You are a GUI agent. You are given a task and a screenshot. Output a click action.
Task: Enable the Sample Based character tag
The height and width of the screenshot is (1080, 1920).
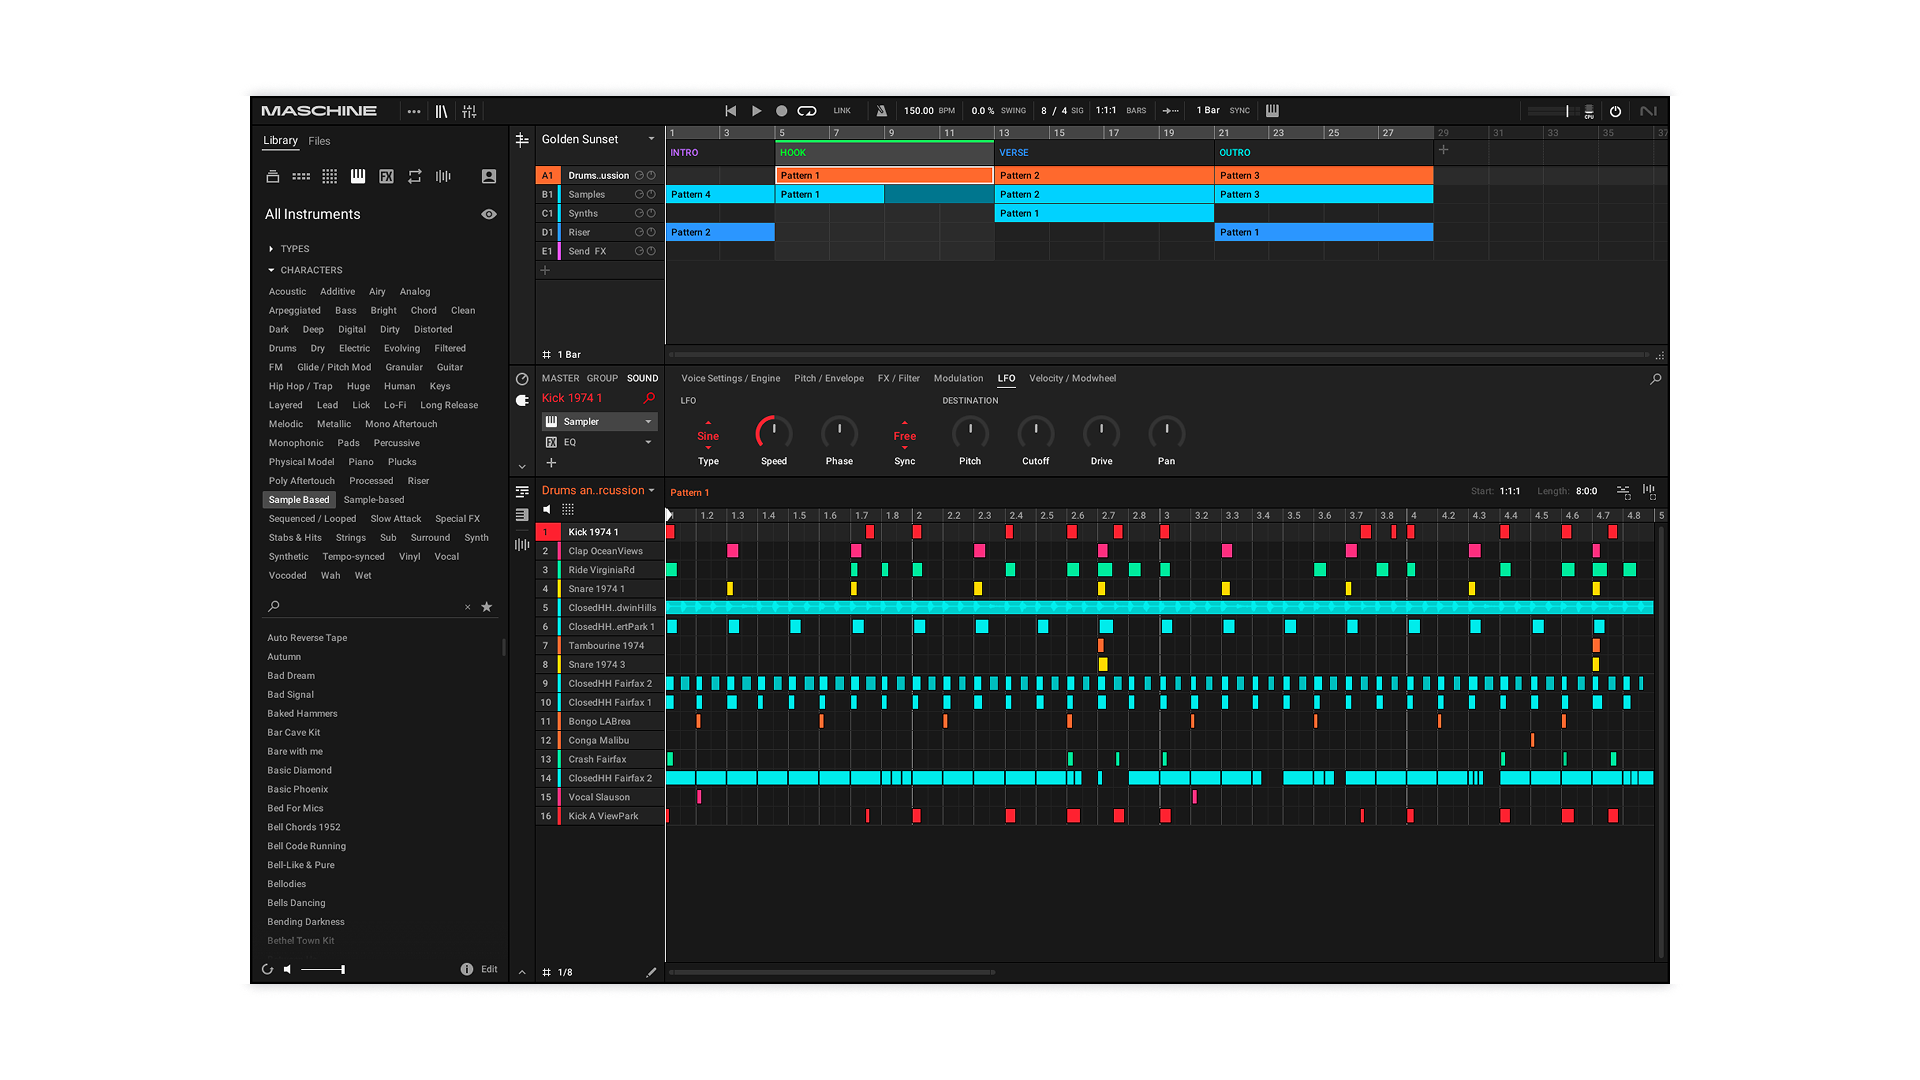coord(298,500)
